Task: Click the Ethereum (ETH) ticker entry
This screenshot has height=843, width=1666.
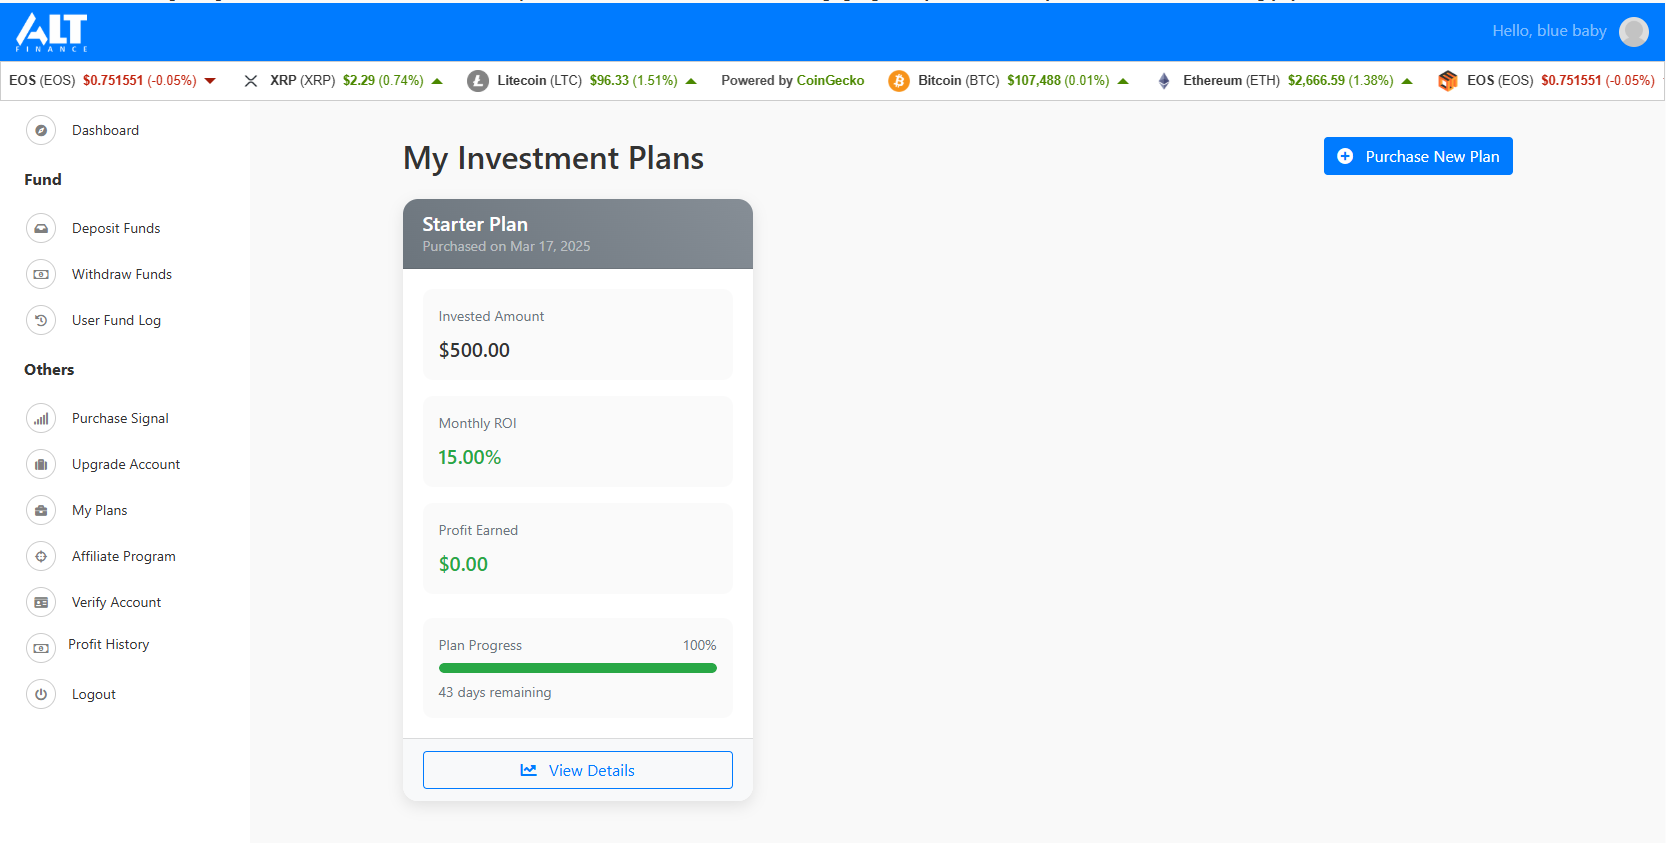Action: click(1284, 81)
